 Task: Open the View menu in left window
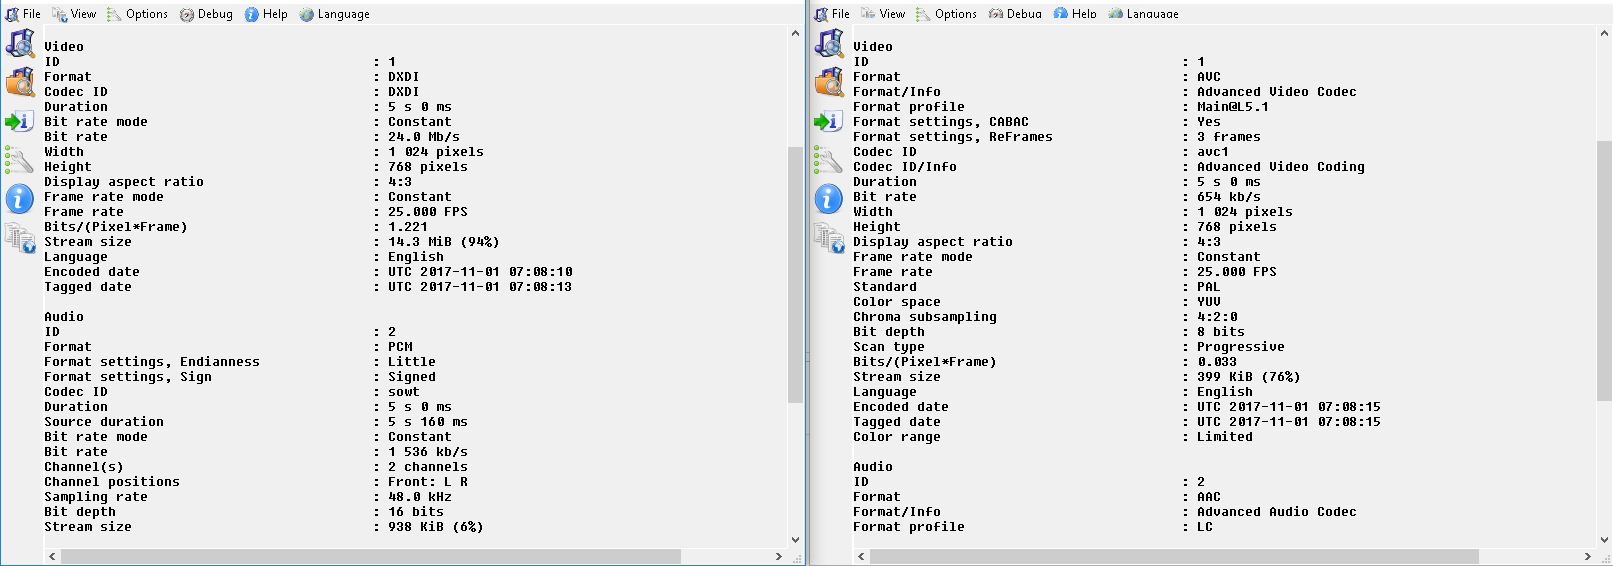point(75,14)
